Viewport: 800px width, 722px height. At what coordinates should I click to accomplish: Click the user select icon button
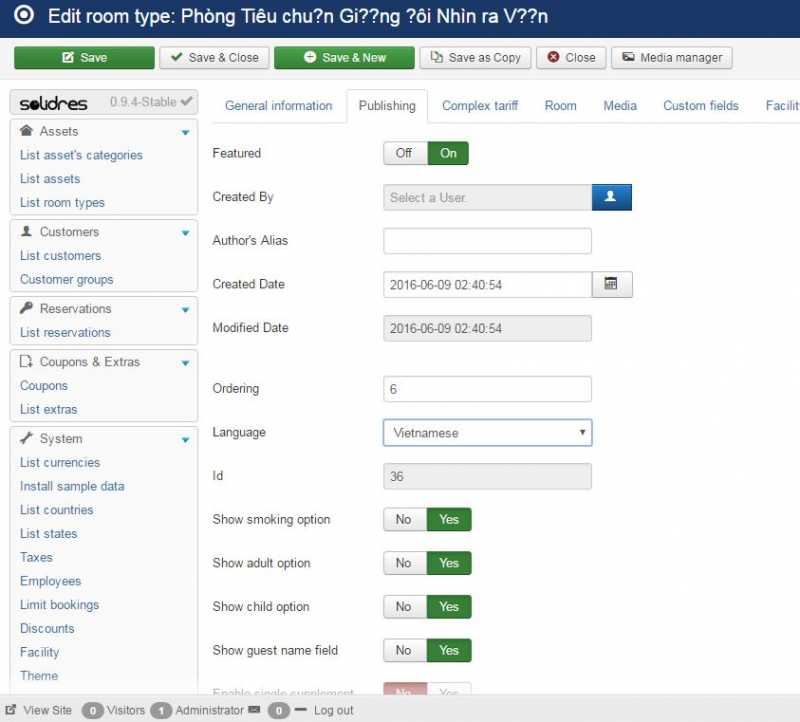(611, 198)
